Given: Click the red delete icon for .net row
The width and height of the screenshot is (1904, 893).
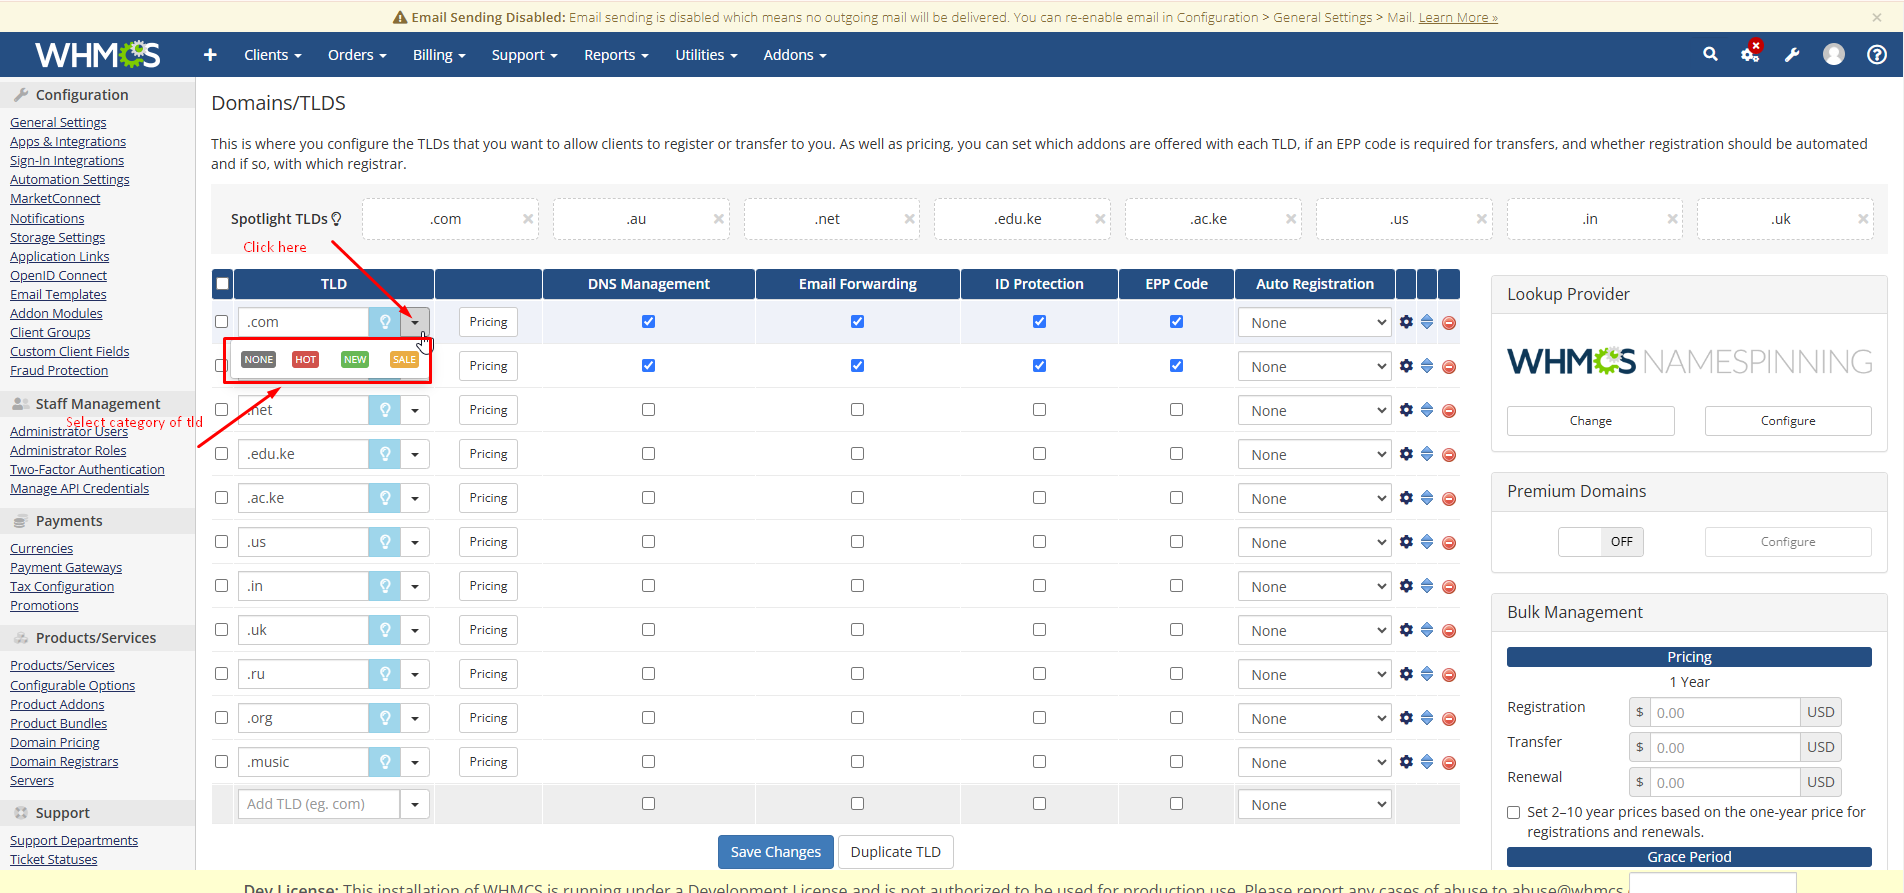Looking at the screenshot, I should 1448,411.
